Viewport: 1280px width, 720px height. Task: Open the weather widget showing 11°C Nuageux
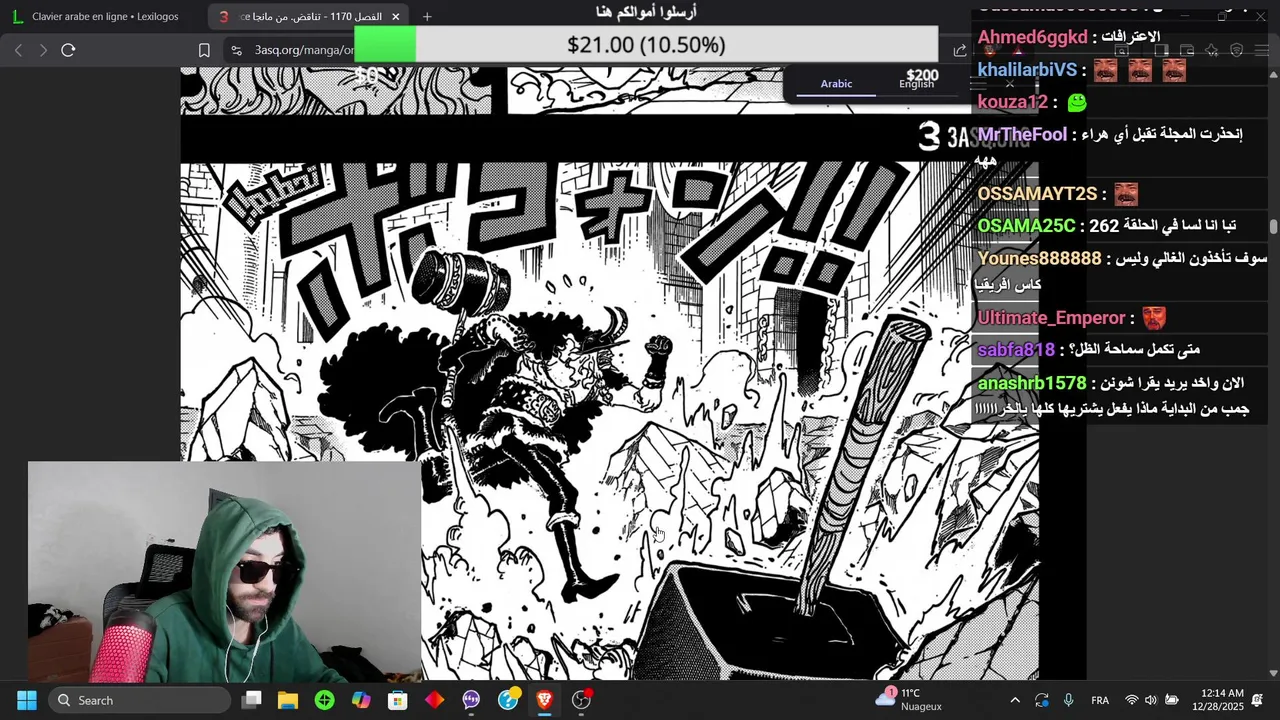pyautogui.click(x=909, y=699)
